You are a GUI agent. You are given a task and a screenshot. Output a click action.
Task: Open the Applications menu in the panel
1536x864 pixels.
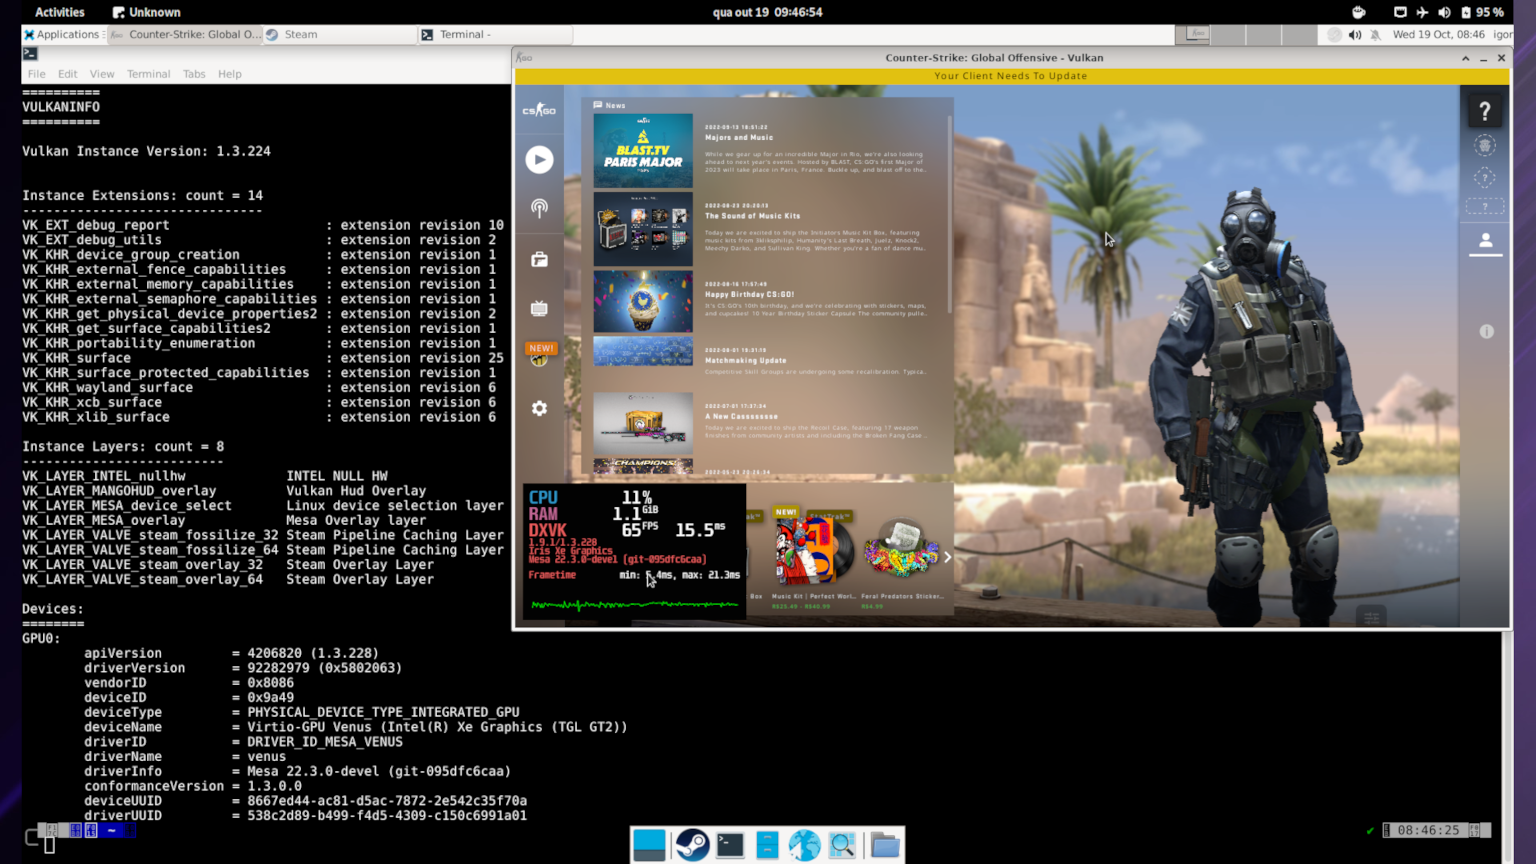(62, 34)
